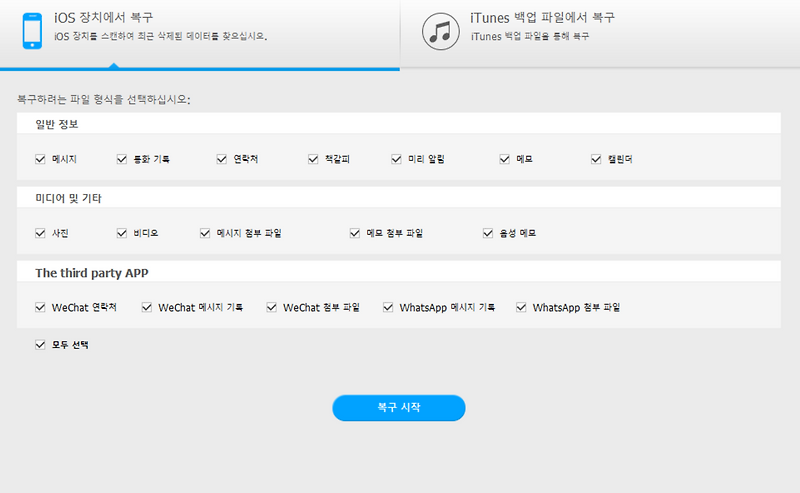The height and width of the screenshot is (493, 800).
Task: Toggle the 비디오 checkbox
Action: pyautogui.click(x=121, y=233)
